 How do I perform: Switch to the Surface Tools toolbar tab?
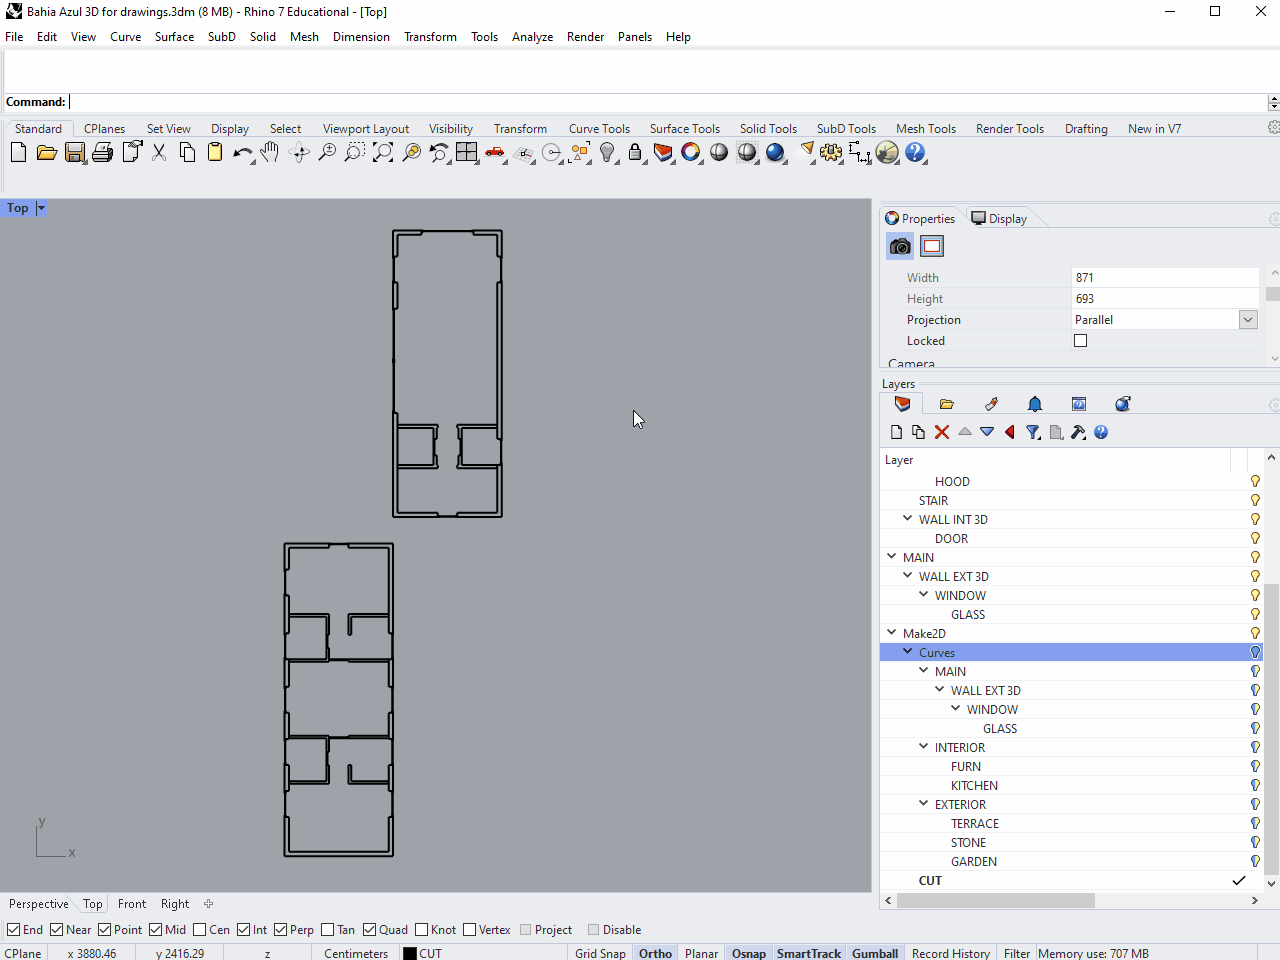pos(685,129)
